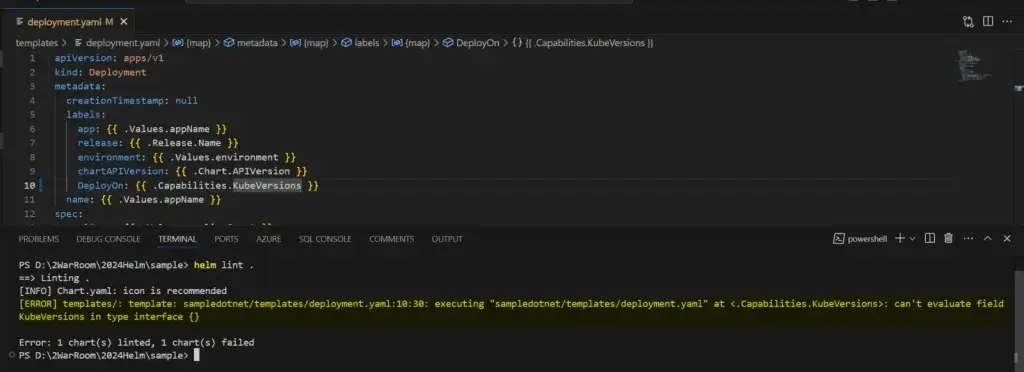Image resolution: width=1024 pixels, height=372 pixels.
Task: Close the deployment.yaml editor tab
Action: 123,22
